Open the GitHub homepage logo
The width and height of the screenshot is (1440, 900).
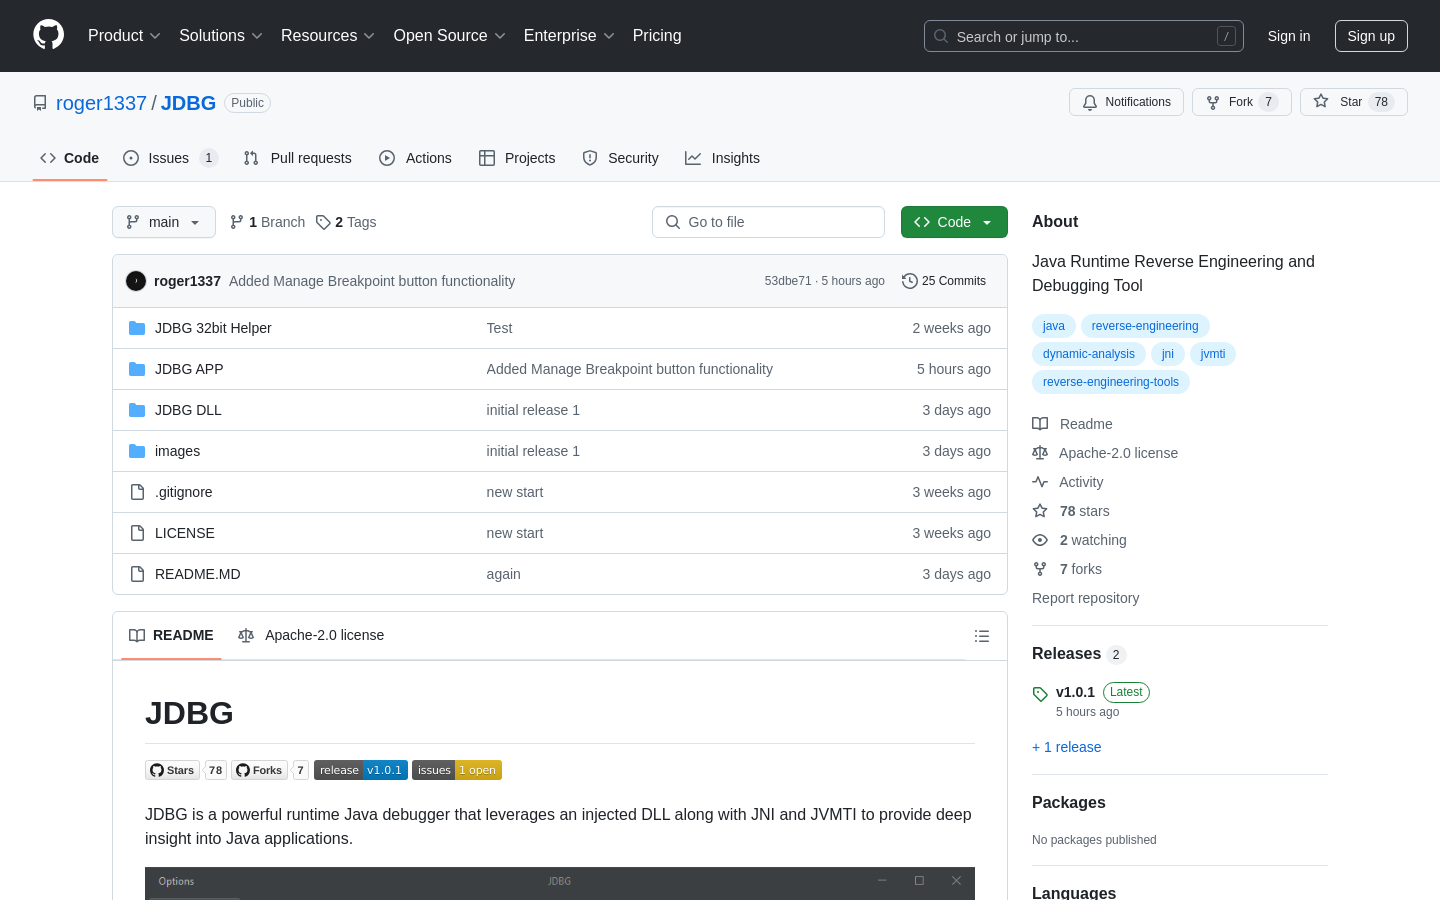(x=48, y=35)
